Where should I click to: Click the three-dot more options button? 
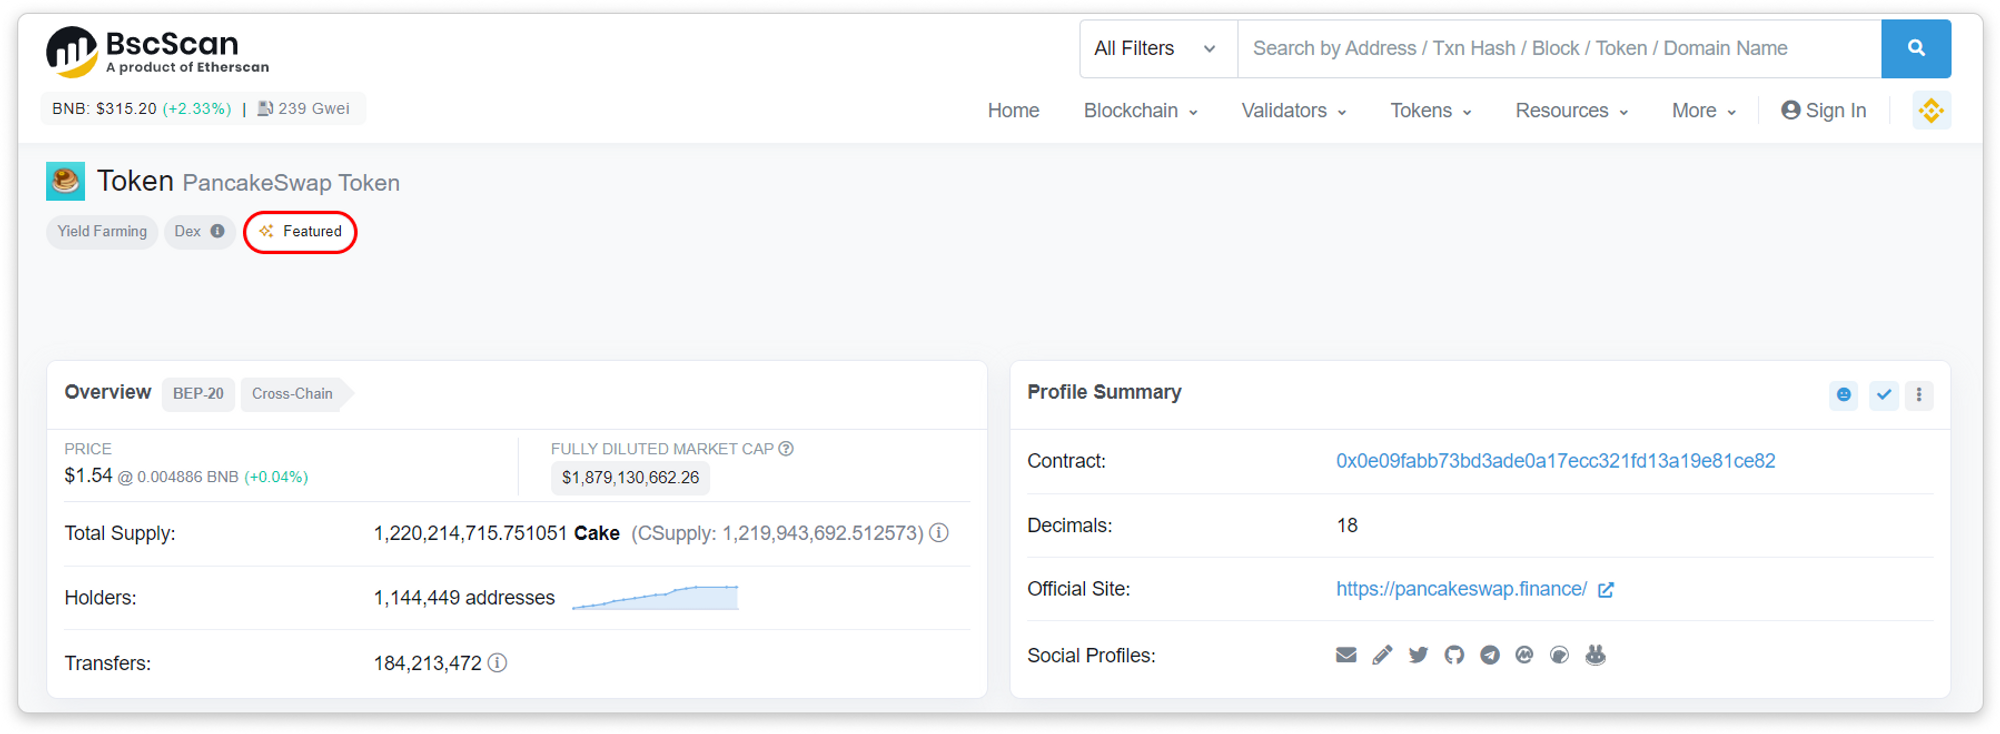tap(1918, 394)
